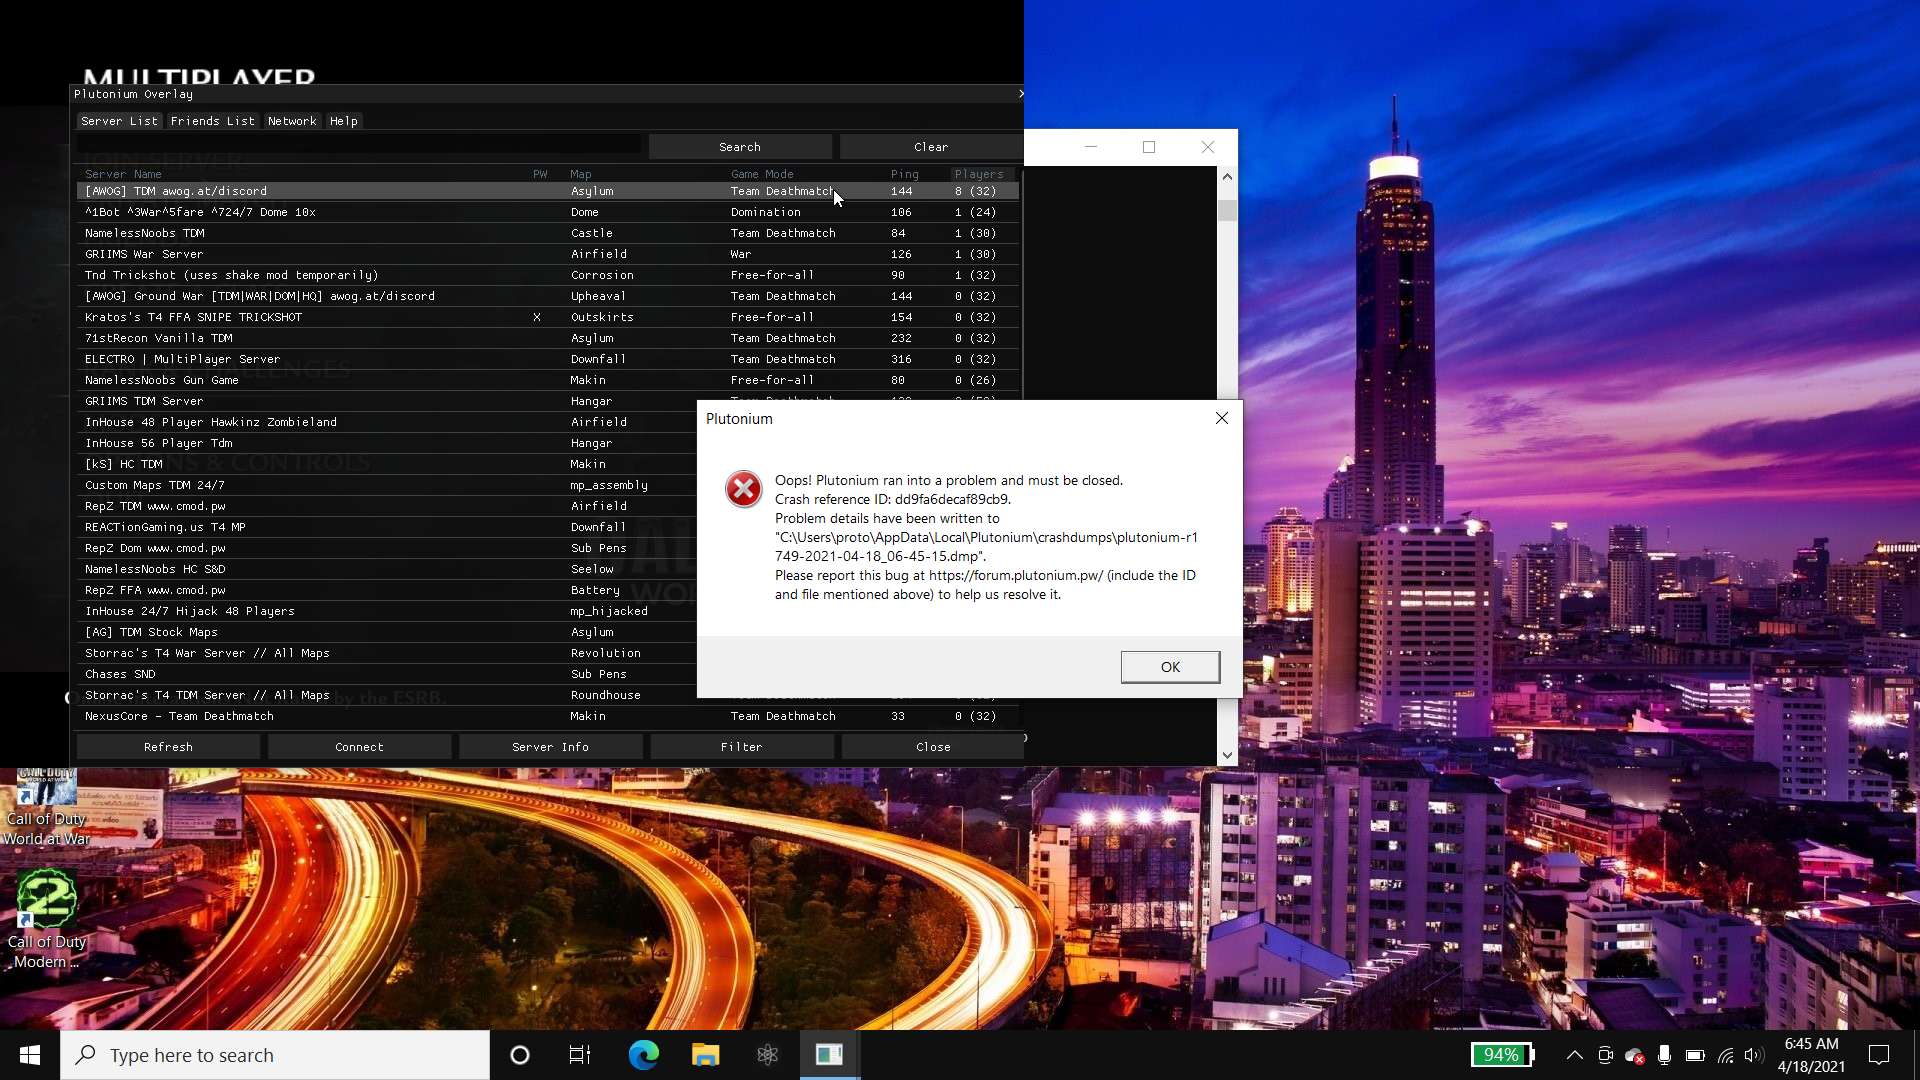Sort servers by Players column

click(979, 174)
